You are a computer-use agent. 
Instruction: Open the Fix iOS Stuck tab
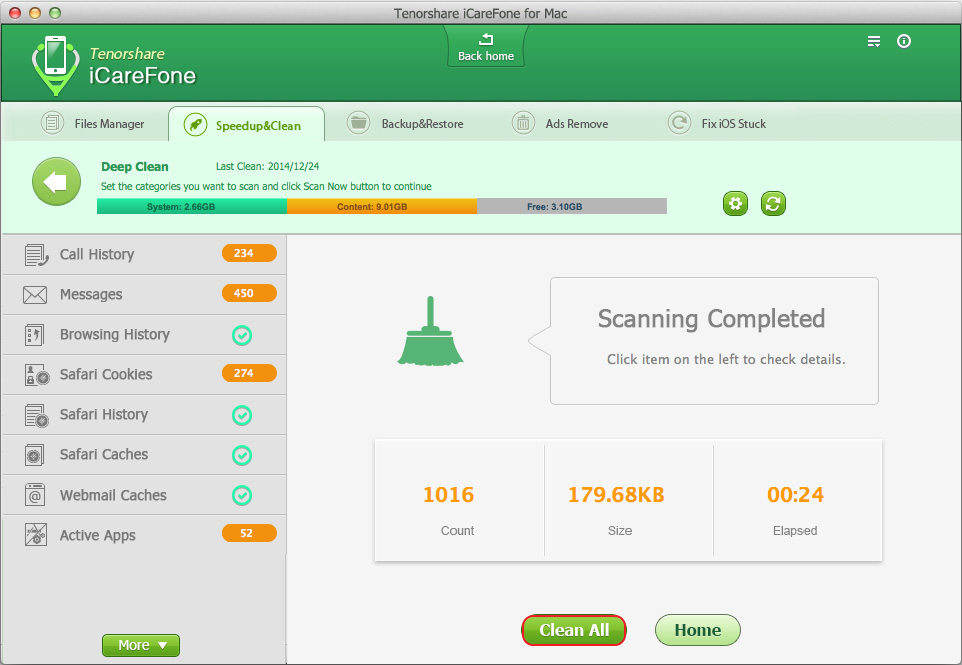717,123
